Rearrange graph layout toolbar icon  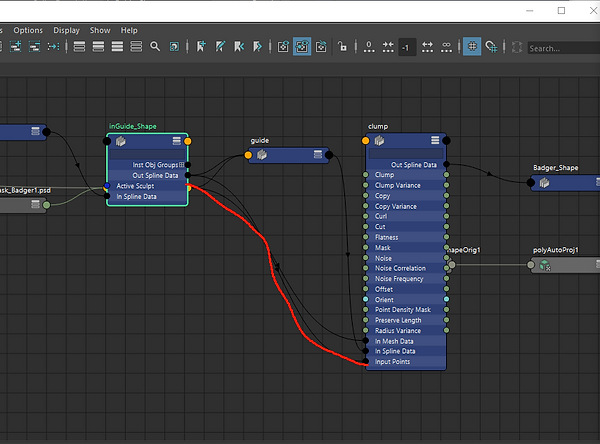[x=53, y=47]
